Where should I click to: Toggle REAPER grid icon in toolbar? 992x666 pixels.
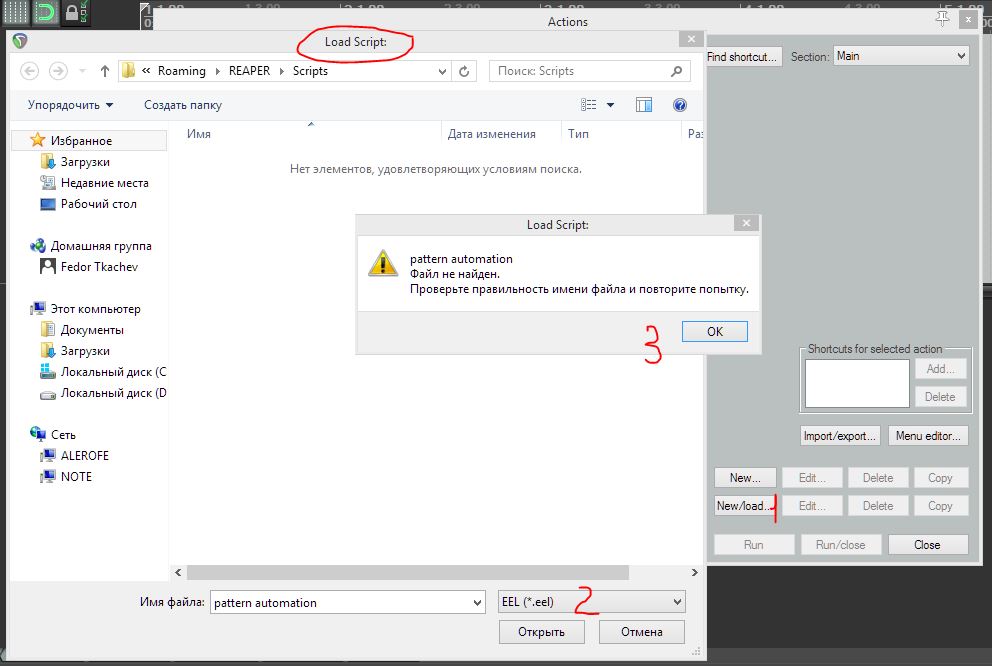(x=16, y=13)
